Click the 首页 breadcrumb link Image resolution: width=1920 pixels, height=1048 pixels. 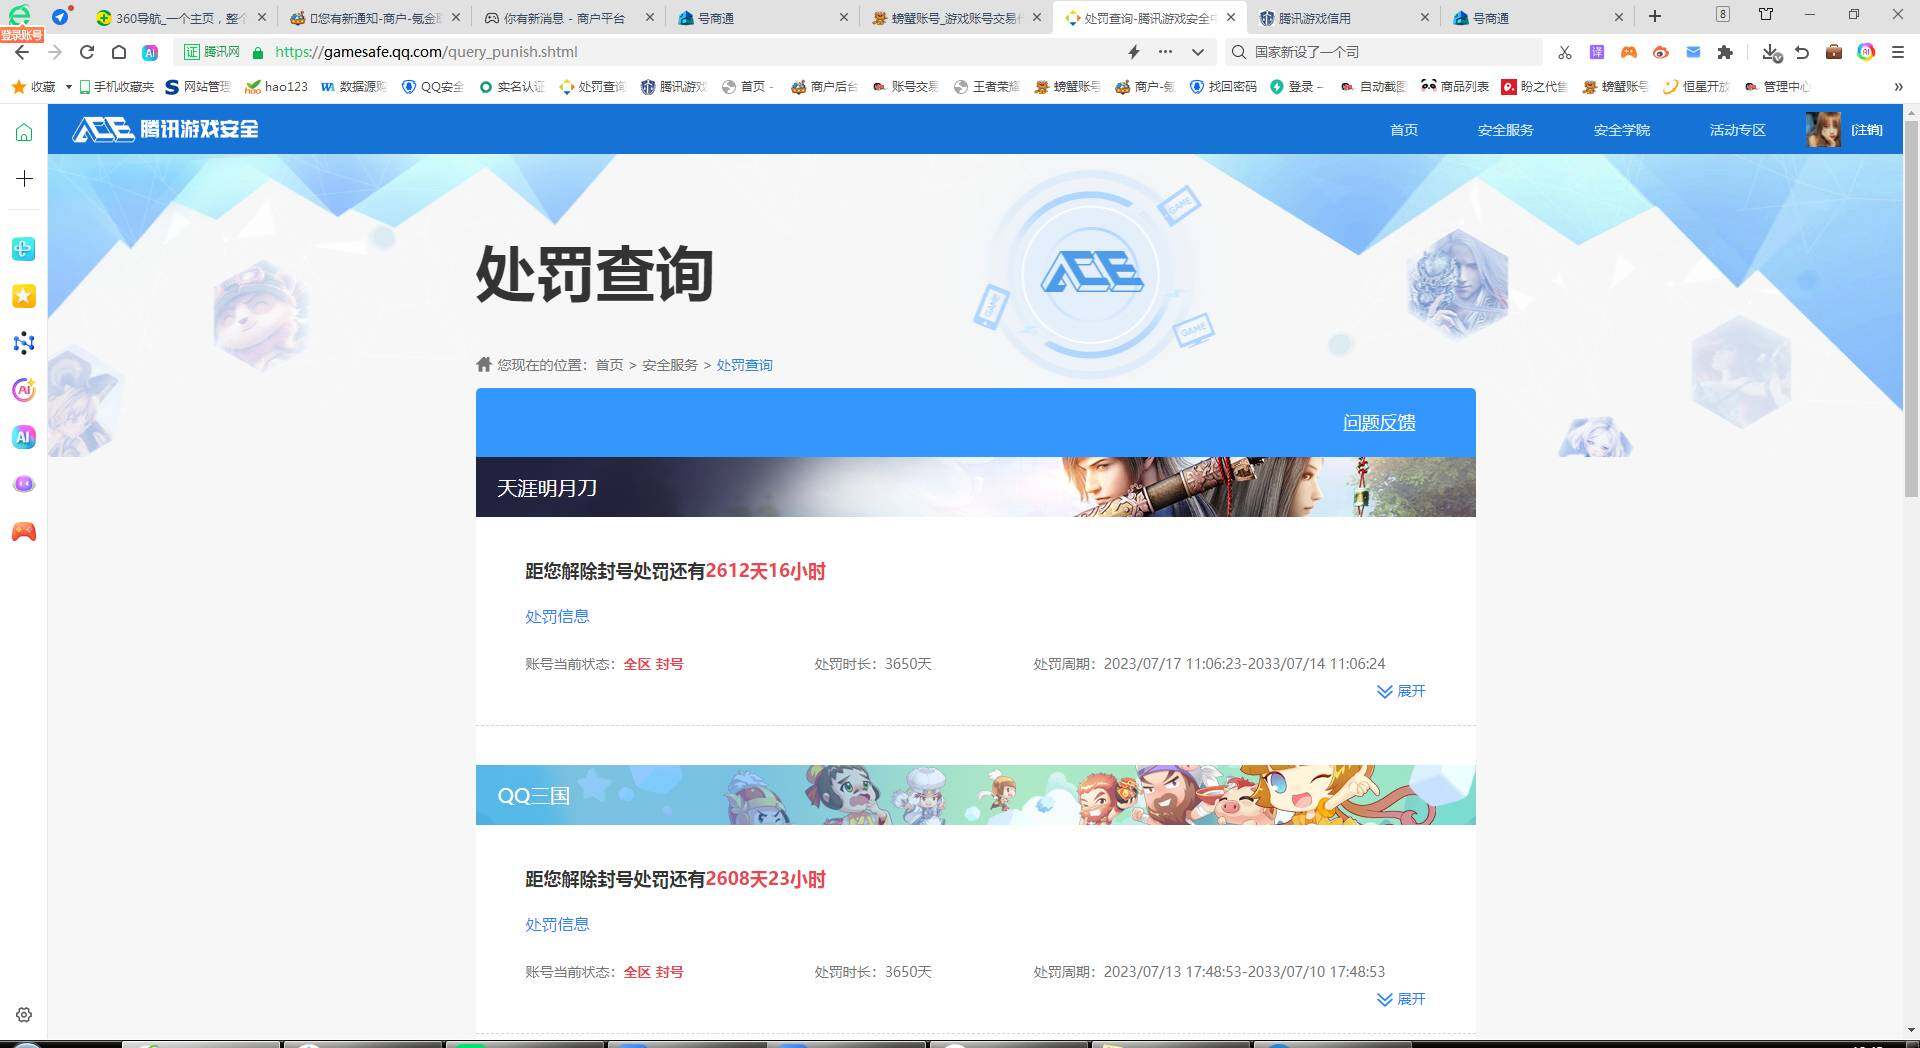(609, 365)
